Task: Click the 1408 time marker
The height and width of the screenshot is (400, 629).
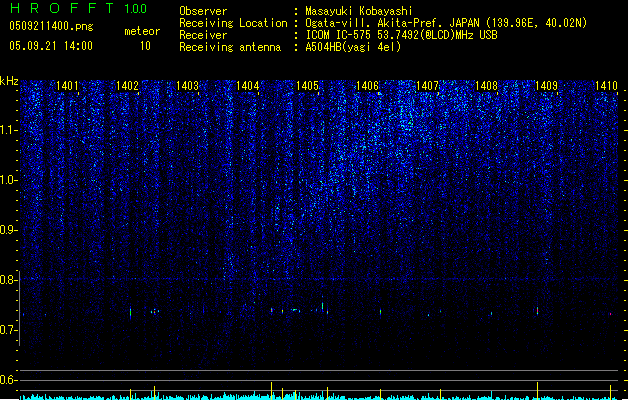Action: [x=486, y=85]
